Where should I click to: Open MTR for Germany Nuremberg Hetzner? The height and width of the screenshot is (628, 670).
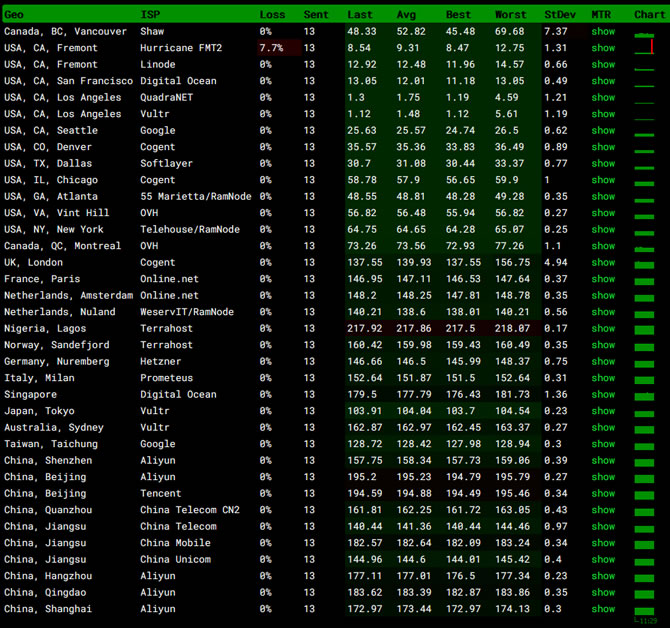tap(603, 362)
